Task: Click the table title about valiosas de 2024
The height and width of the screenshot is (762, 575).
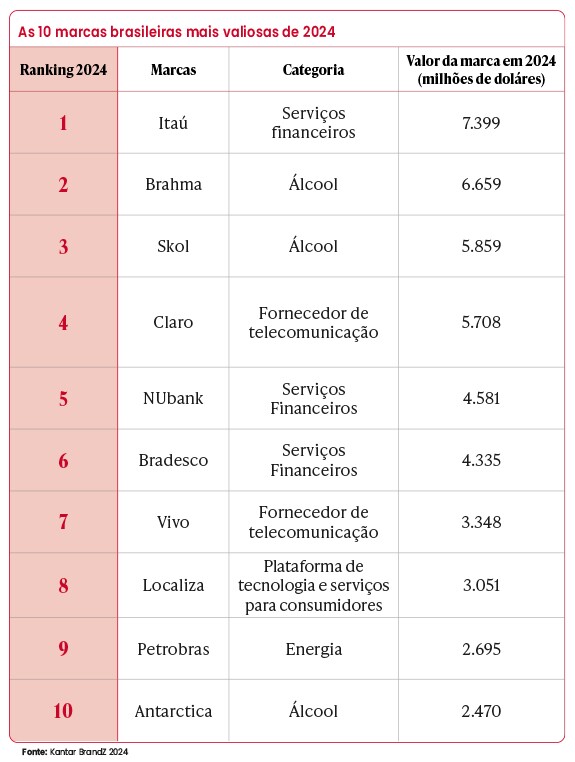Action: 176,32
